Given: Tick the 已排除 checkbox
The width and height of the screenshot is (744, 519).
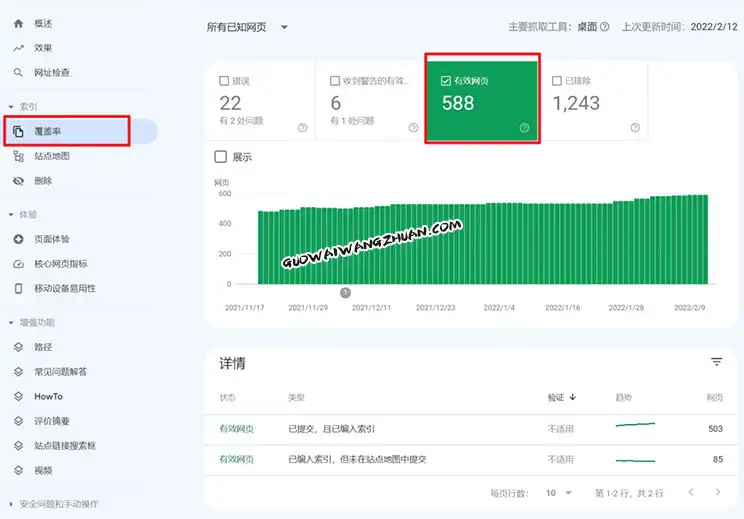Looking at the screenshot, I should [557, 81].
